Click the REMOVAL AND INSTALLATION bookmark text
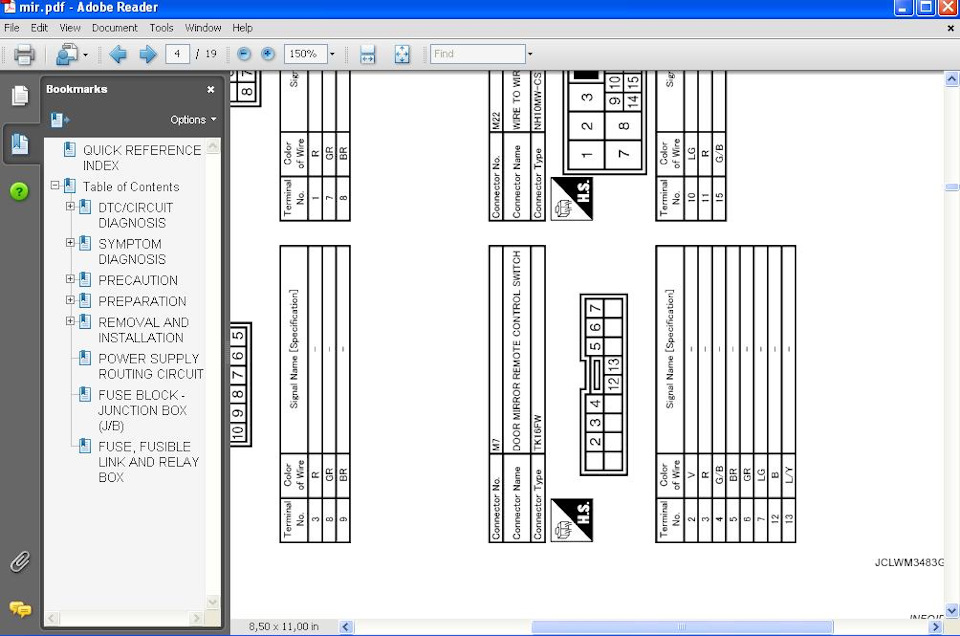 coord(143,330)
